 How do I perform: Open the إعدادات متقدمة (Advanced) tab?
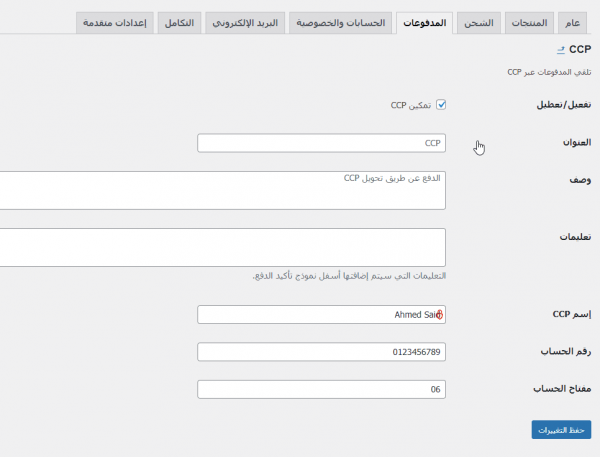click(115, 22)
